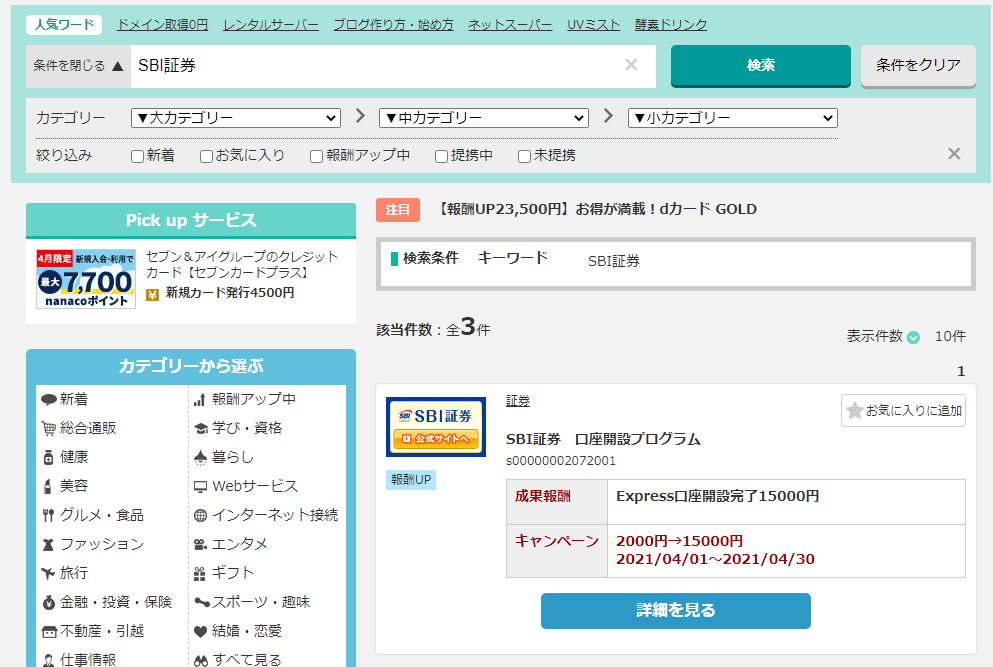
Task: Open the 結婚・恋愛 heart category
Action: 237,631
